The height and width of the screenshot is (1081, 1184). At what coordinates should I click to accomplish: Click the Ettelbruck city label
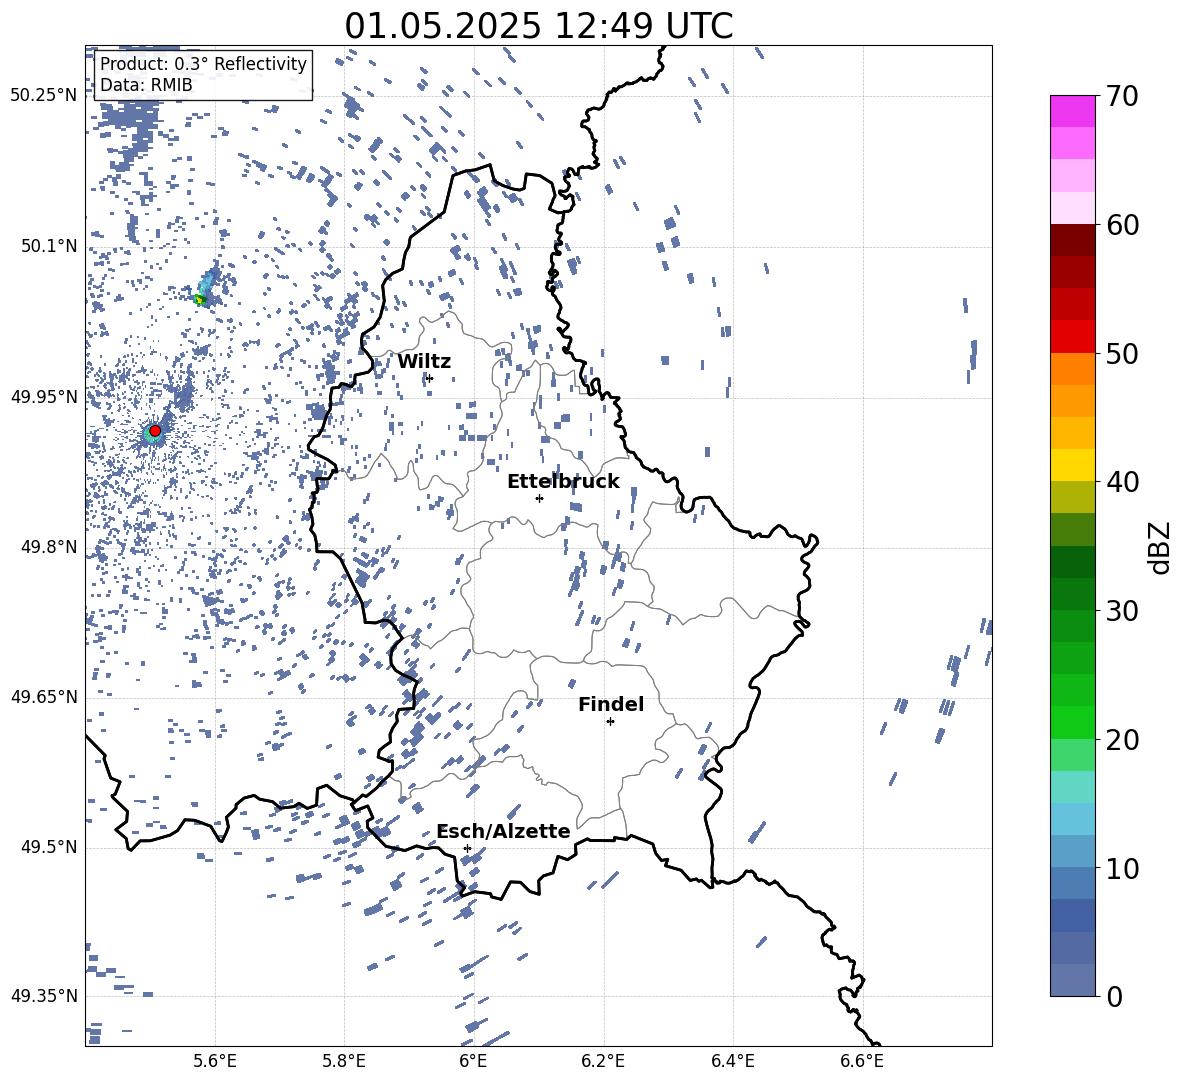click(x=563, y=482)
